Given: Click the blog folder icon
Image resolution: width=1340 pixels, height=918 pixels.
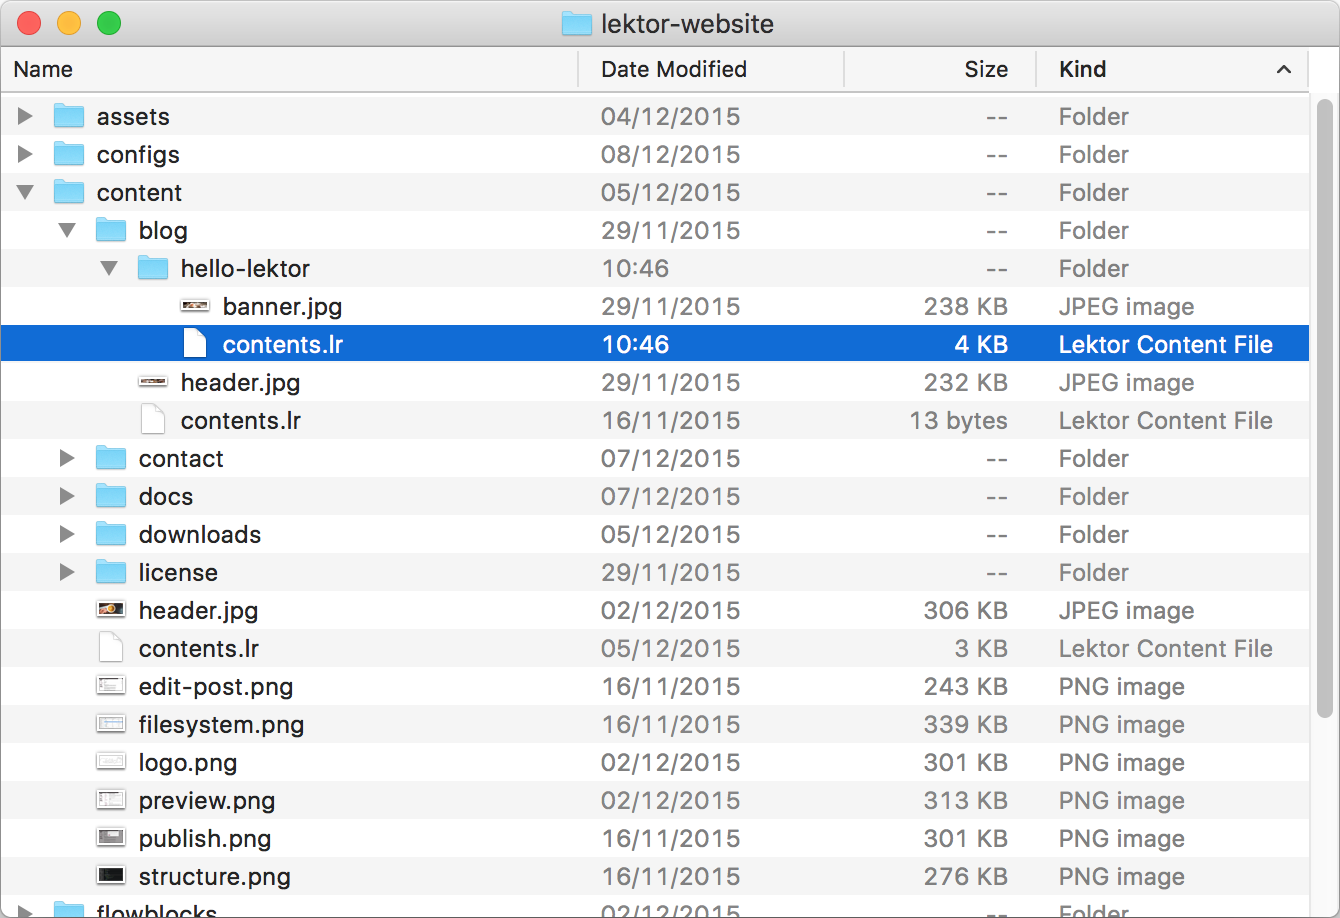Looking at the screenshot, I should tap(111, 230).
